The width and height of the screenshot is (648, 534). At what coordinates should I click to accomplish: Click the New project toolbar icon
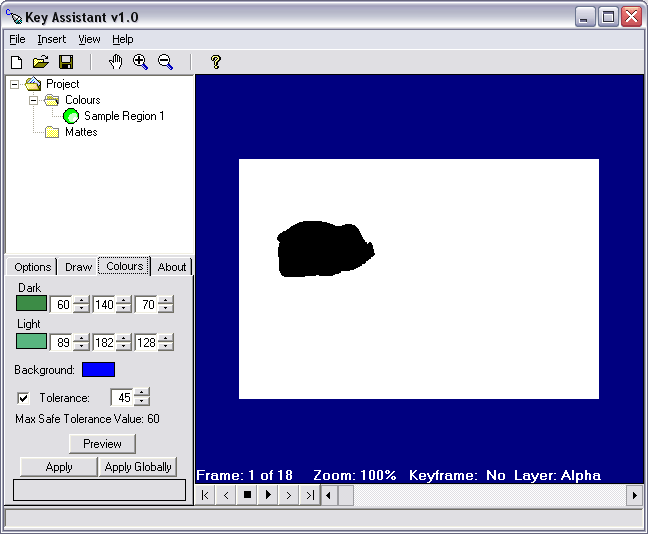(x=17, y=62)
